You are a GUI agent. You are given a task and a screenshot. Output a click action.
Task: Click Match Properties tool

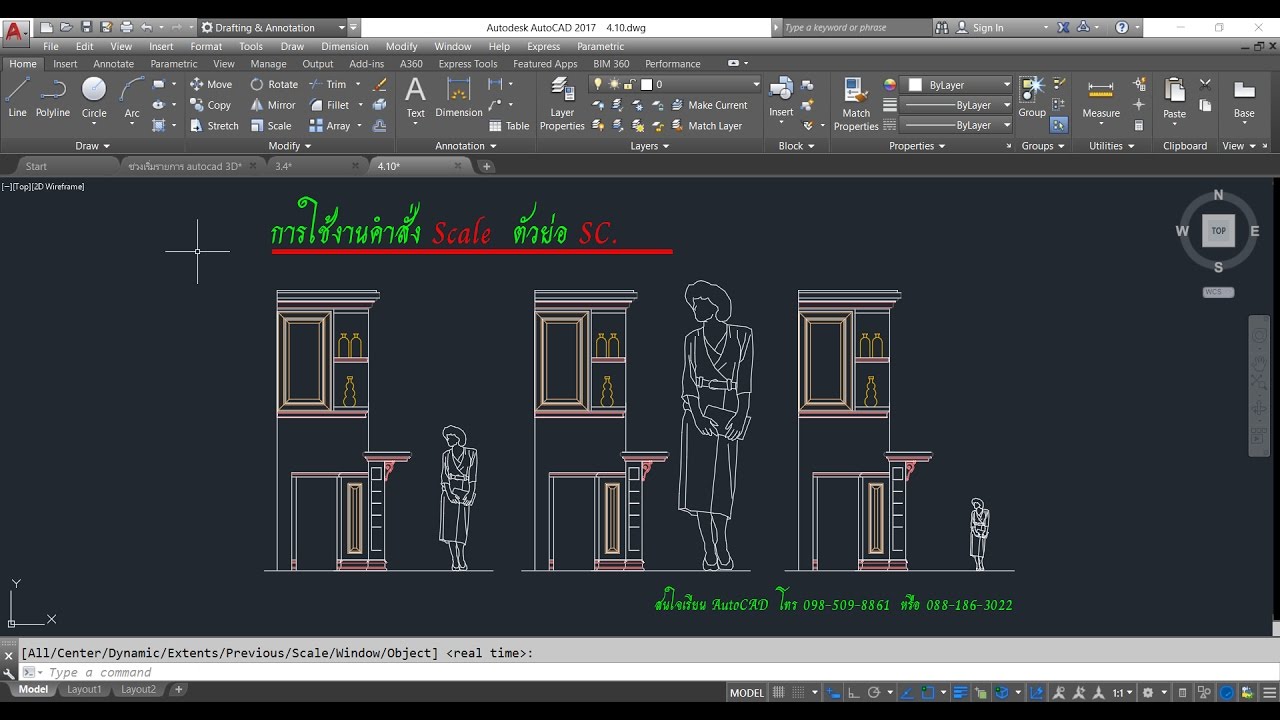coord(856,104)
